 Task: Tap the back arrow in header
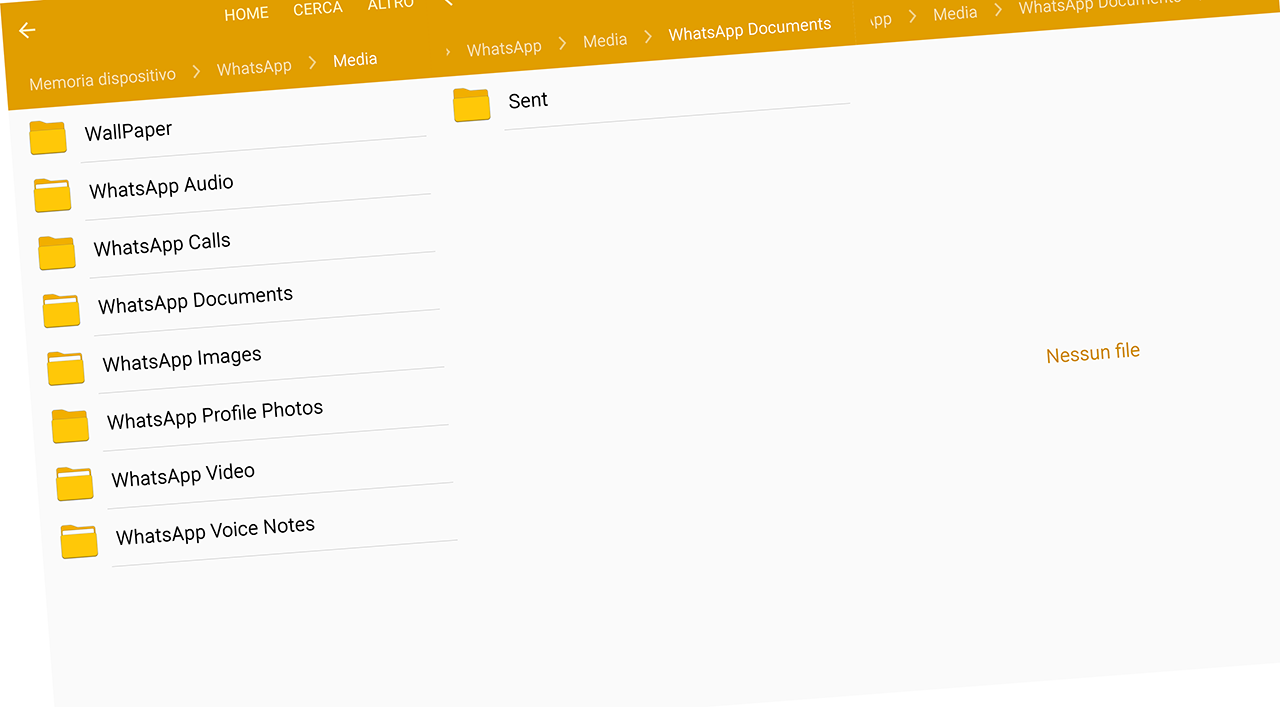[27, 31]
